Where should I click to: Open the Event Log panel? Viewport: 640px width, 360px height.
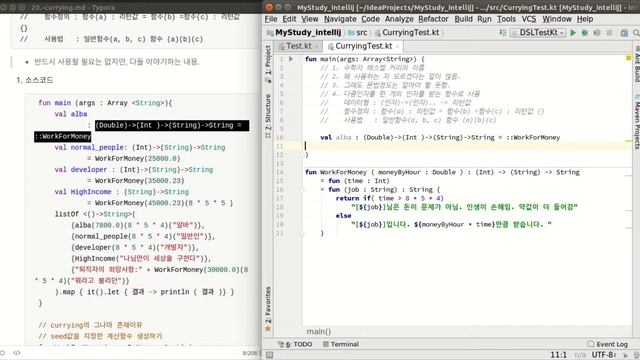(x=607, y=344)
